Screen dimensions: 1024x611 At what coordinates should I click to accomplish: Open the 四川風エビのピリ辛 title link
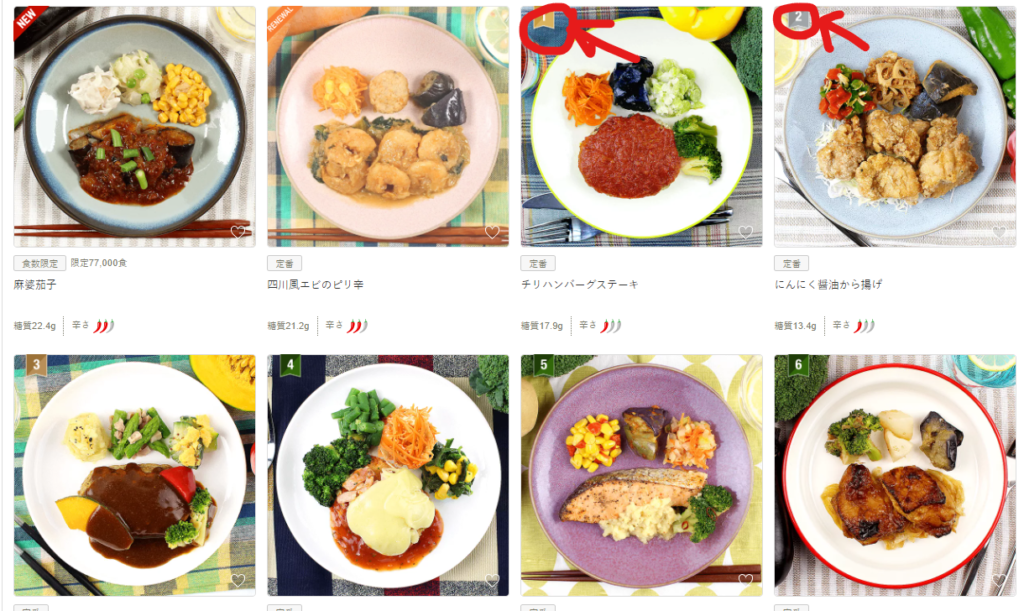(x=315, y=285)
